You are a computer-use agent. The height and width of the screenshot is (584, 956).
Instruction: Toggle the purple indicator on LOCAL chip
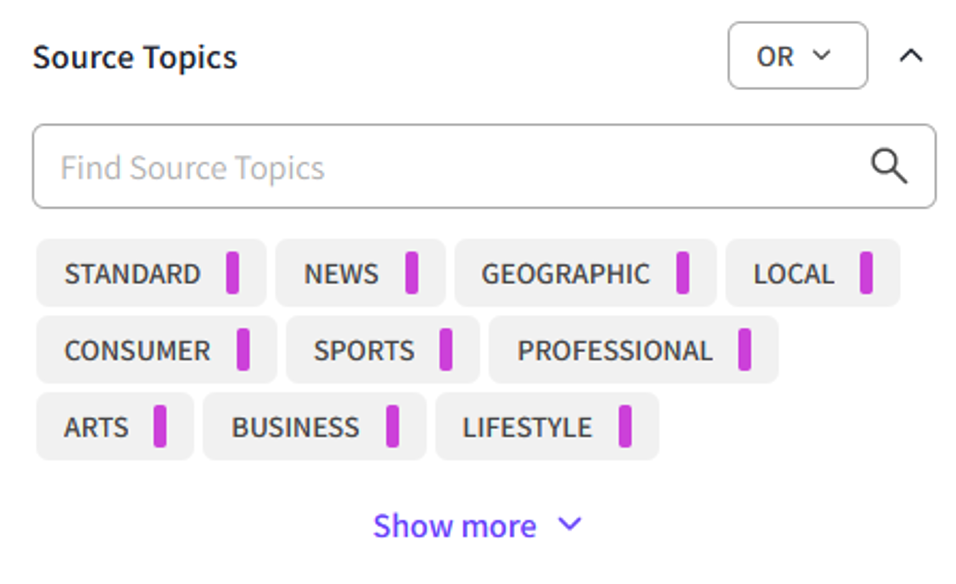(x=866, y=272)
